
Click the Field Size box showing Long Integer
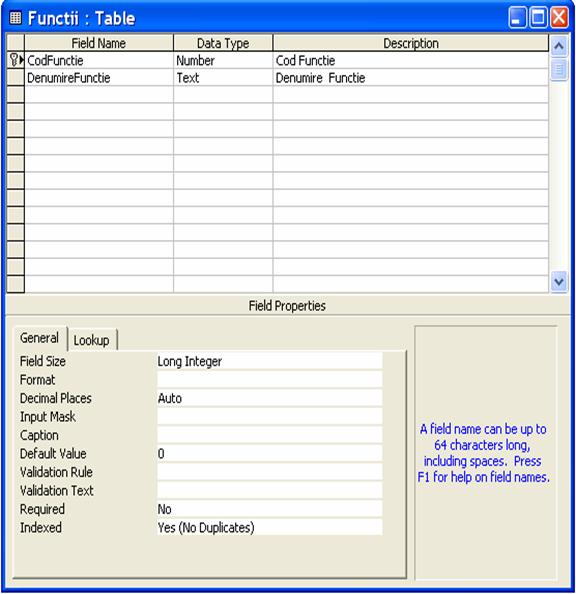(x=269, y=361)
